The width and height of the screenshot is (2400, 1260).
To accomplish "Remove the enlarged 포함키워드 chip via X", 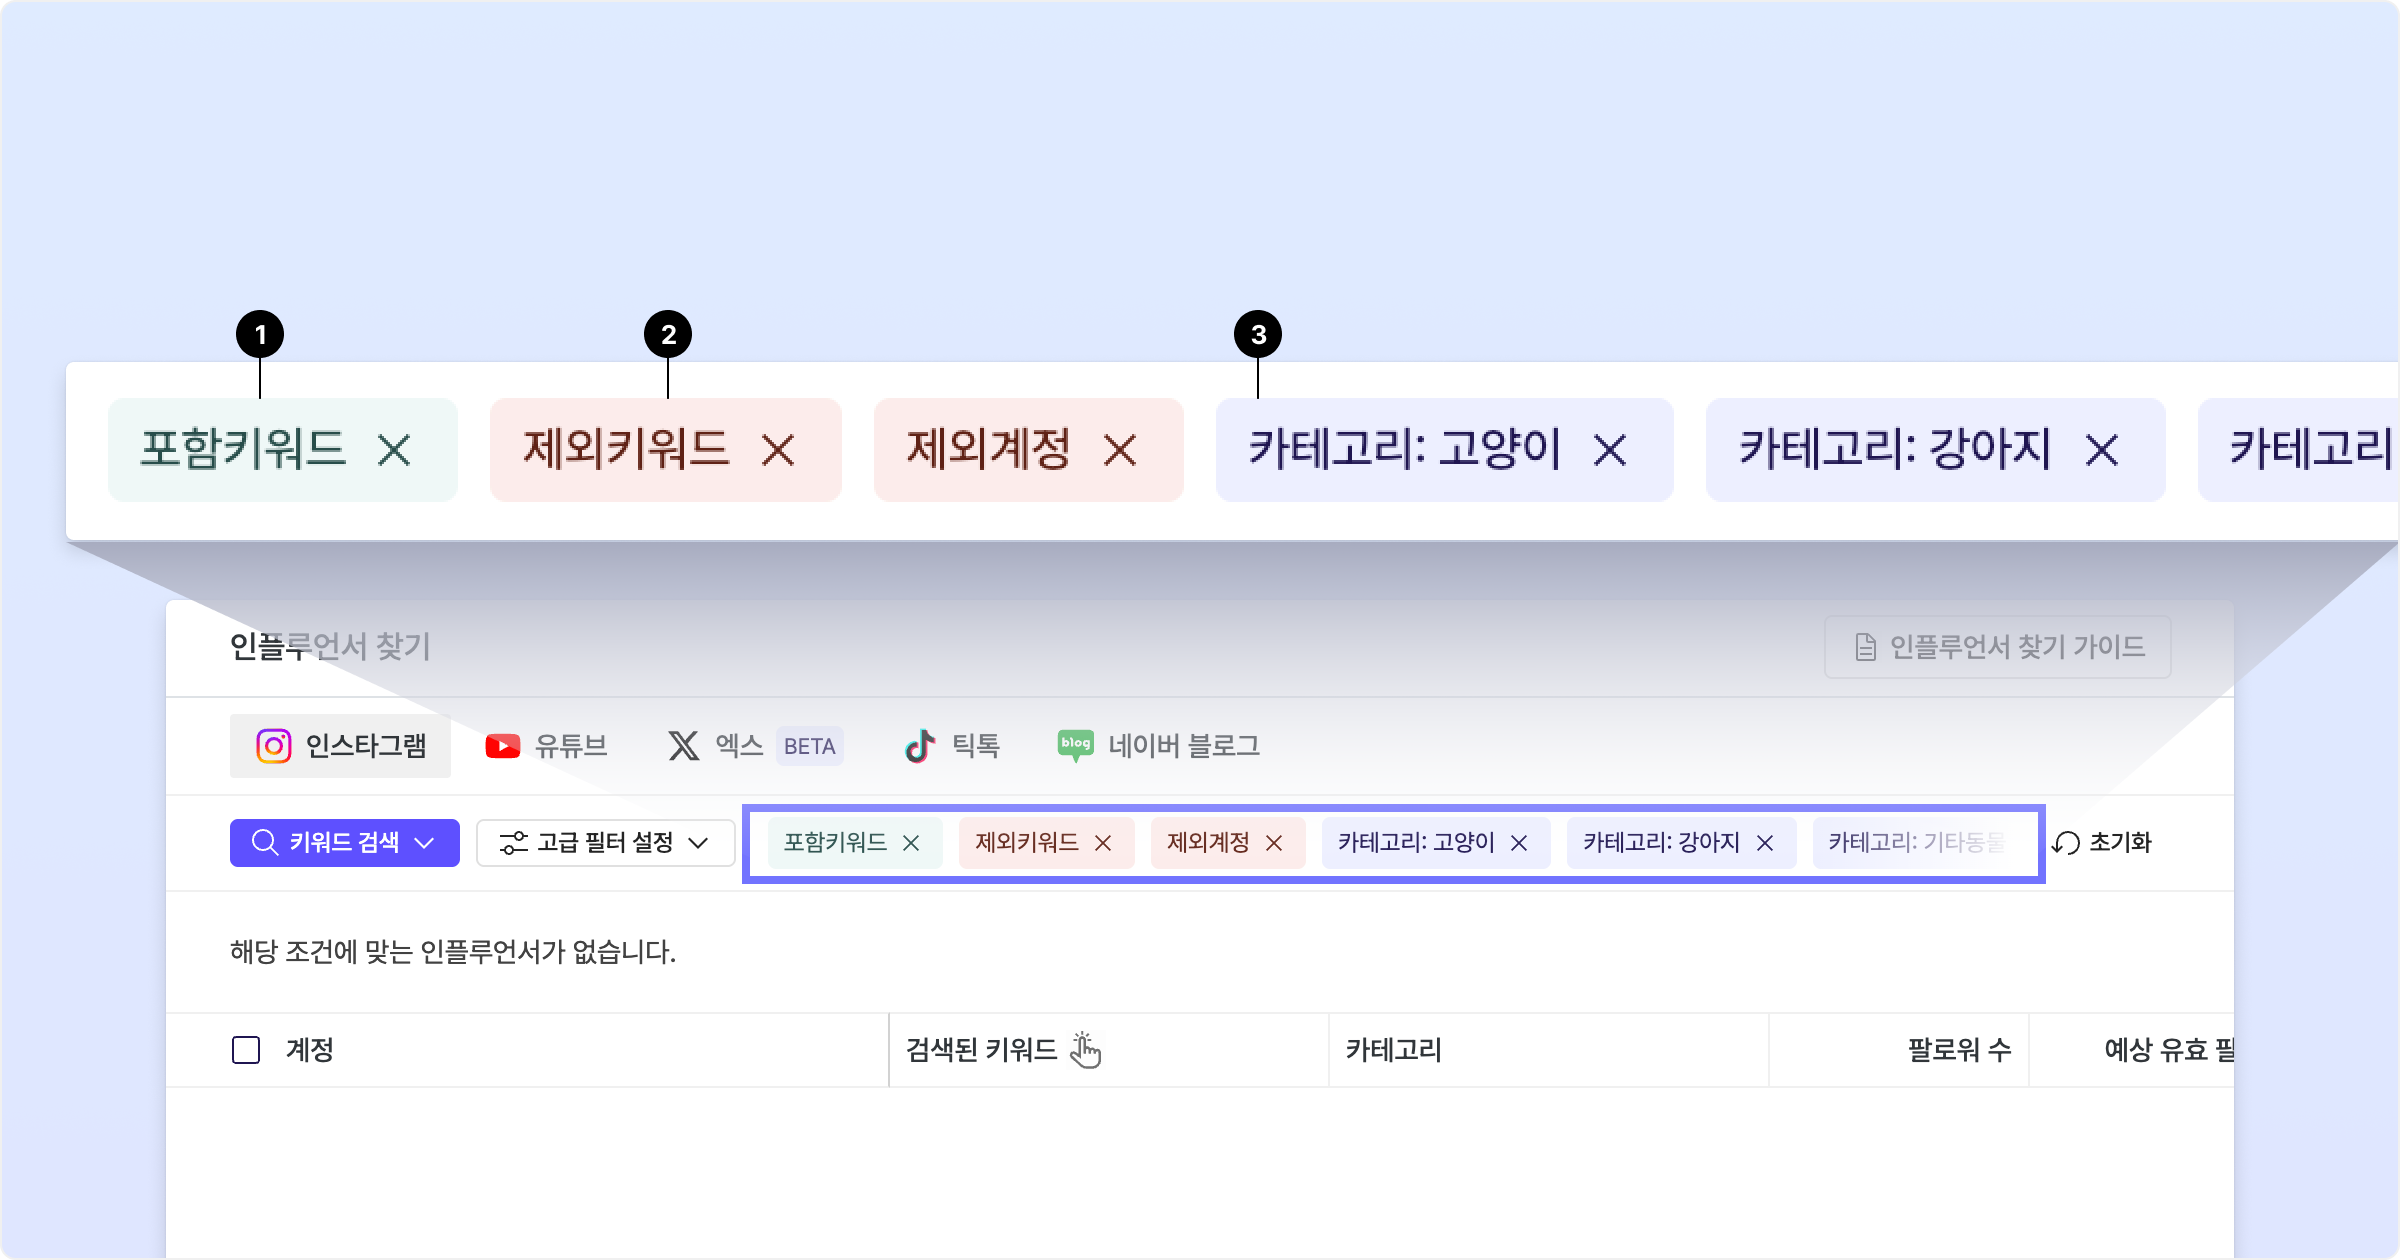I will tap(394, 450).
